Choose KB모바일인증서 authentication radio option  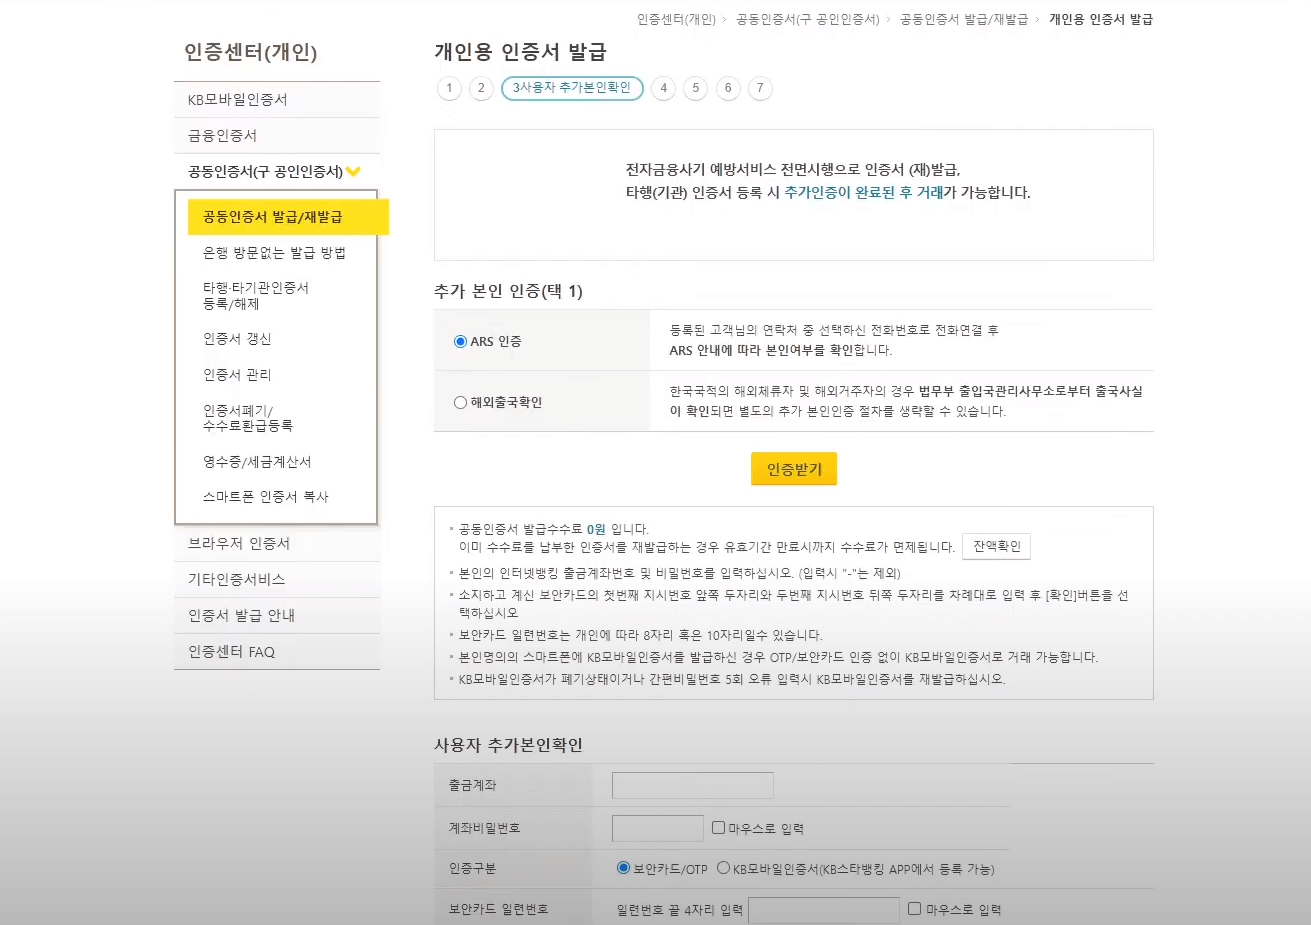pos(723,868)
